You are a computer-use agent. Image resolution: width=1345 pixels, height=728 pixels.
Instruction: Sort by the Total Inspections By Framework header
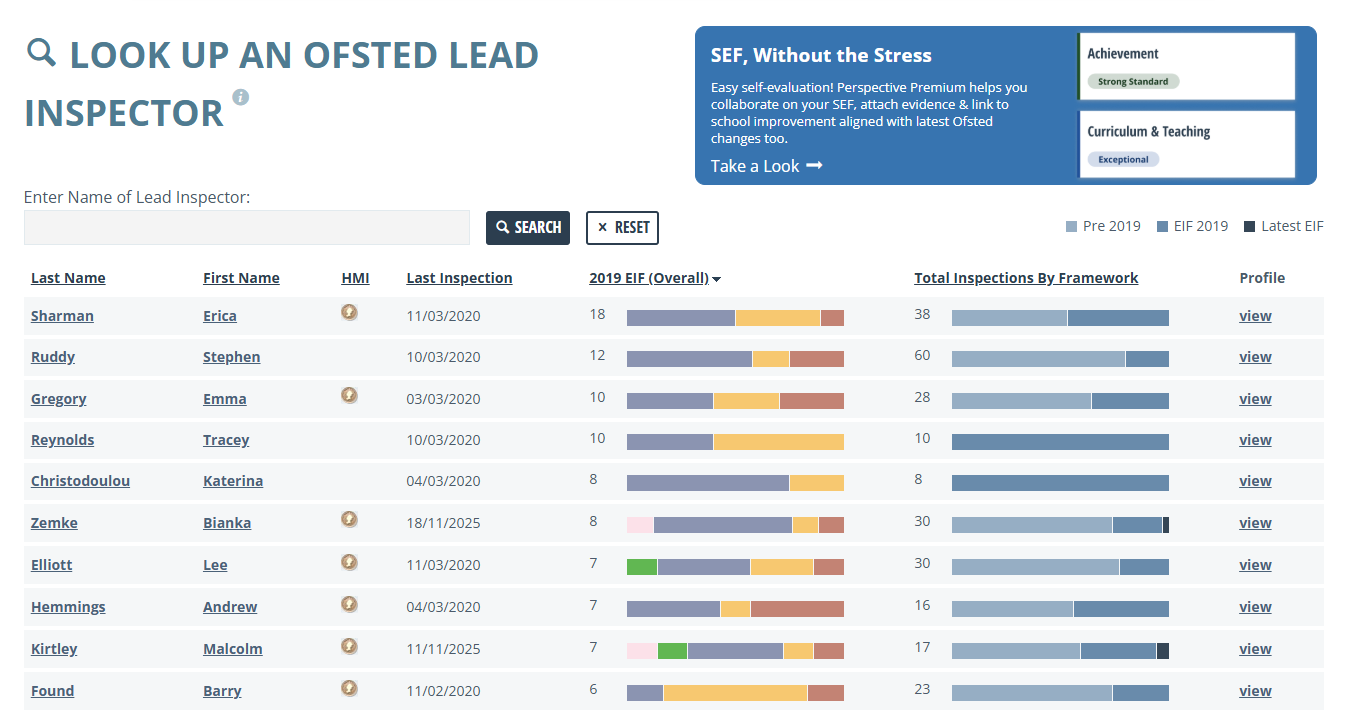1026,278
